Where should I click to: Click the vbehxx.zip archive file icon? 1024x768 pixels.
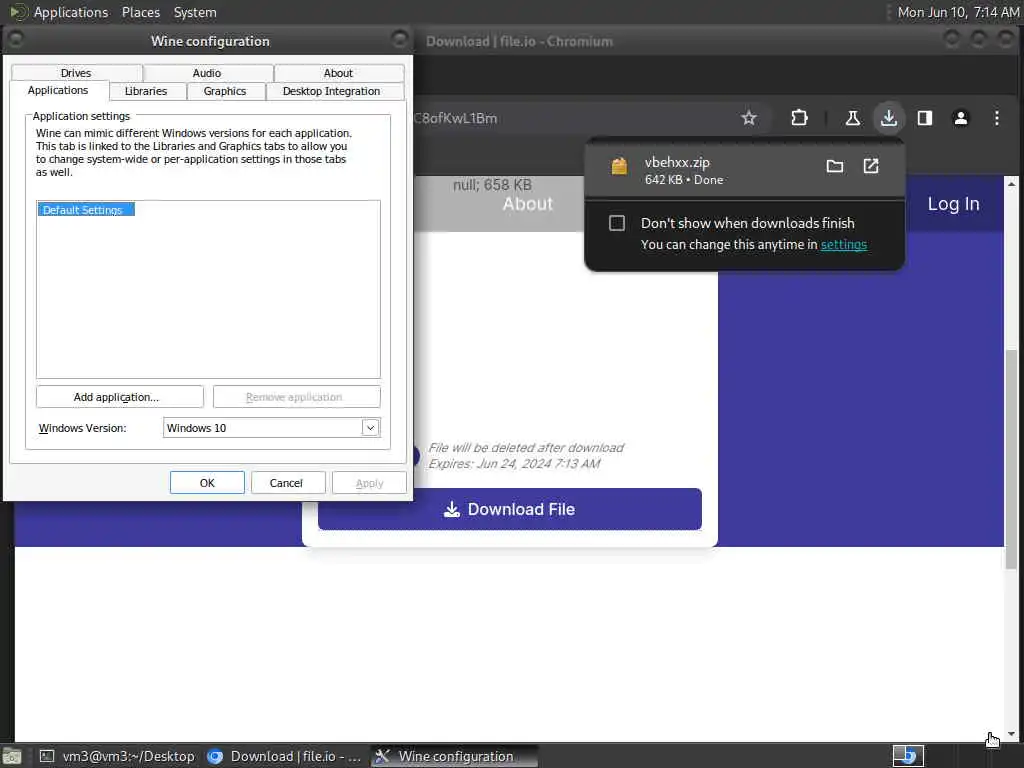(x=618, y=167)
